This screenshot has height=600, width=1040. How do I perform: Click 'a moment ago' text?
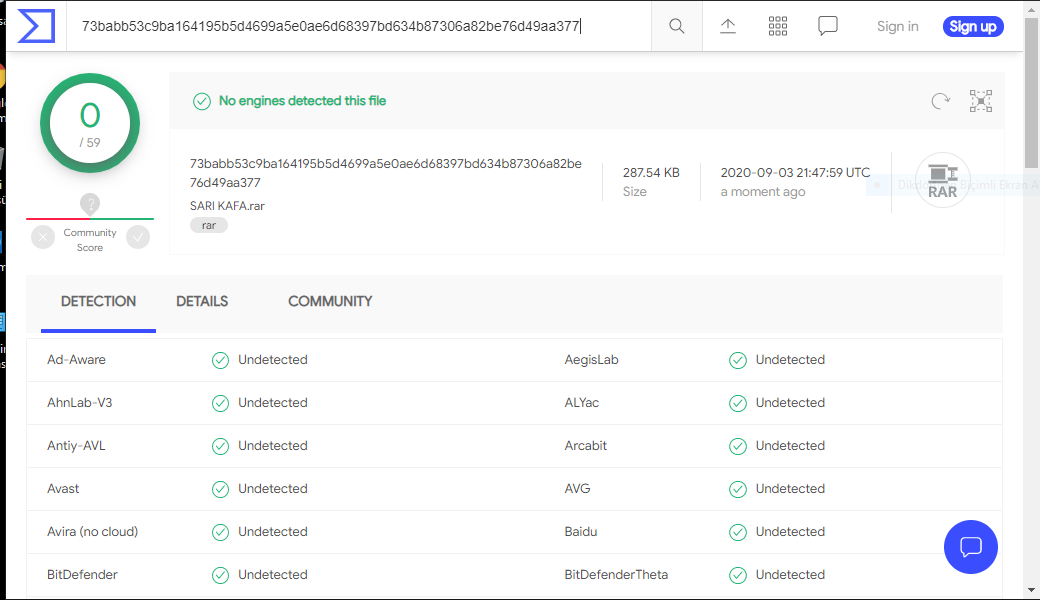[763, 192]
